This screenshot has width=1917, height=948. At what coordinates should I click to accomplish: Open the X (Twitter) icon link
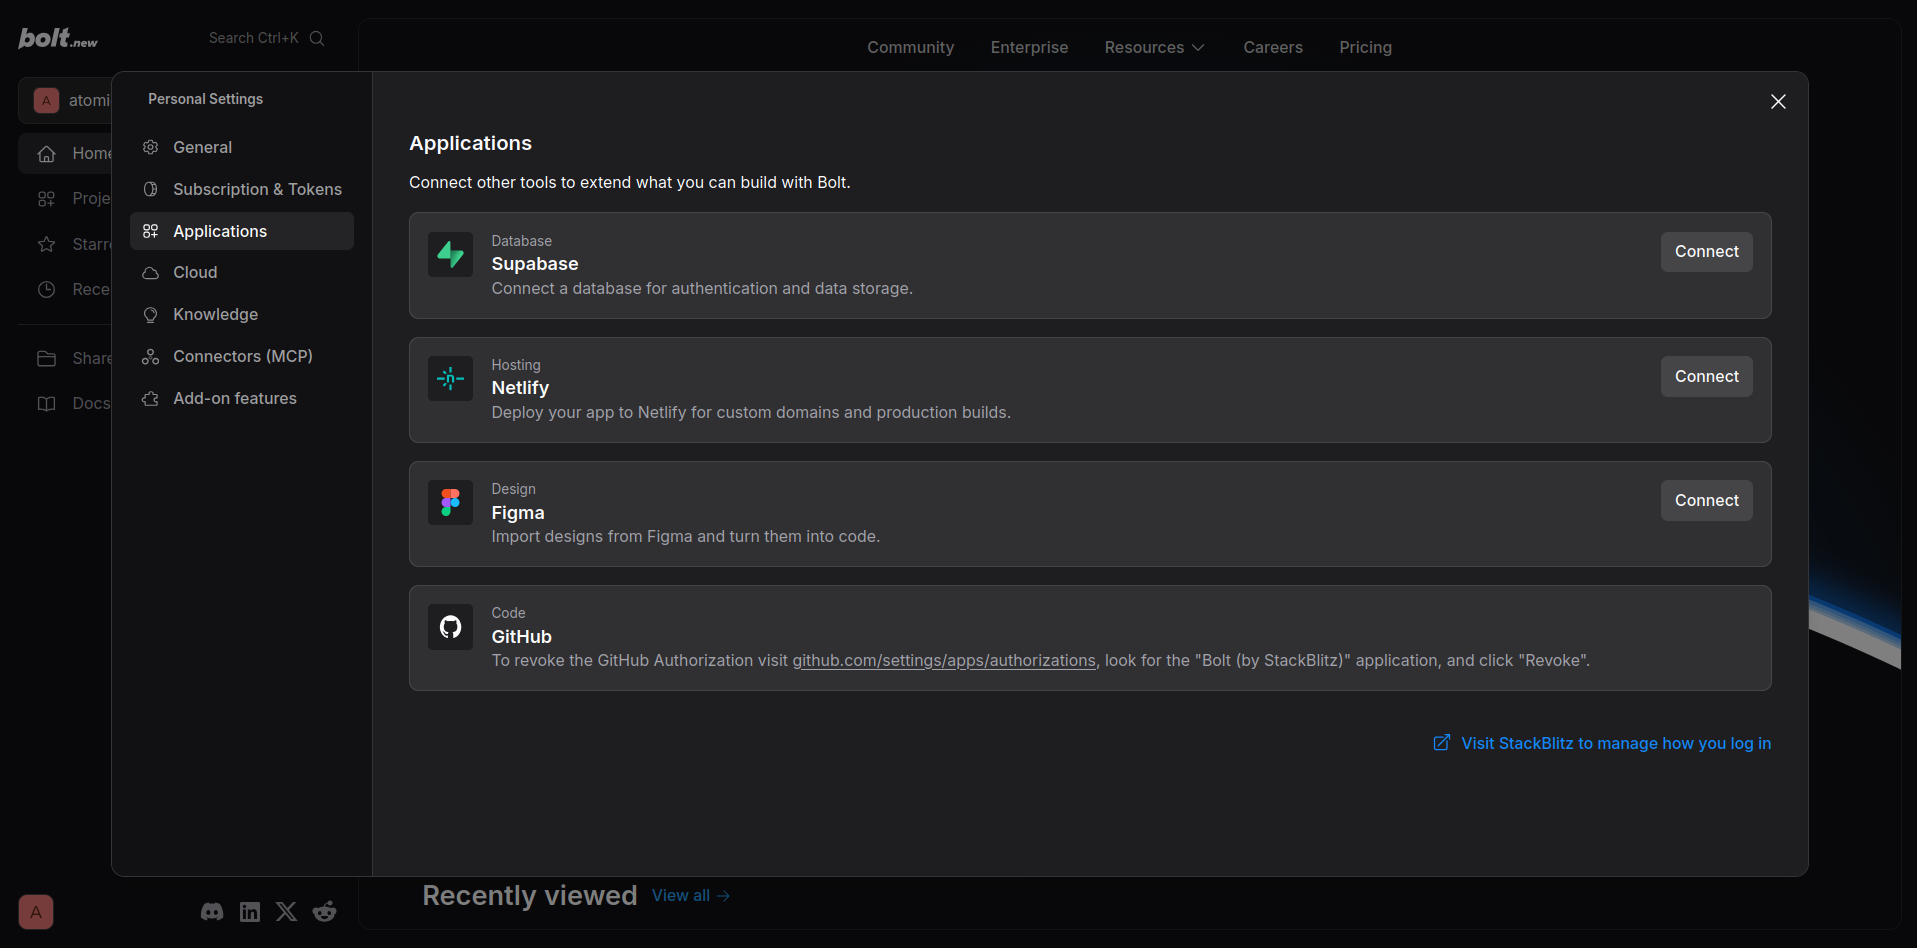pos(287,911)
